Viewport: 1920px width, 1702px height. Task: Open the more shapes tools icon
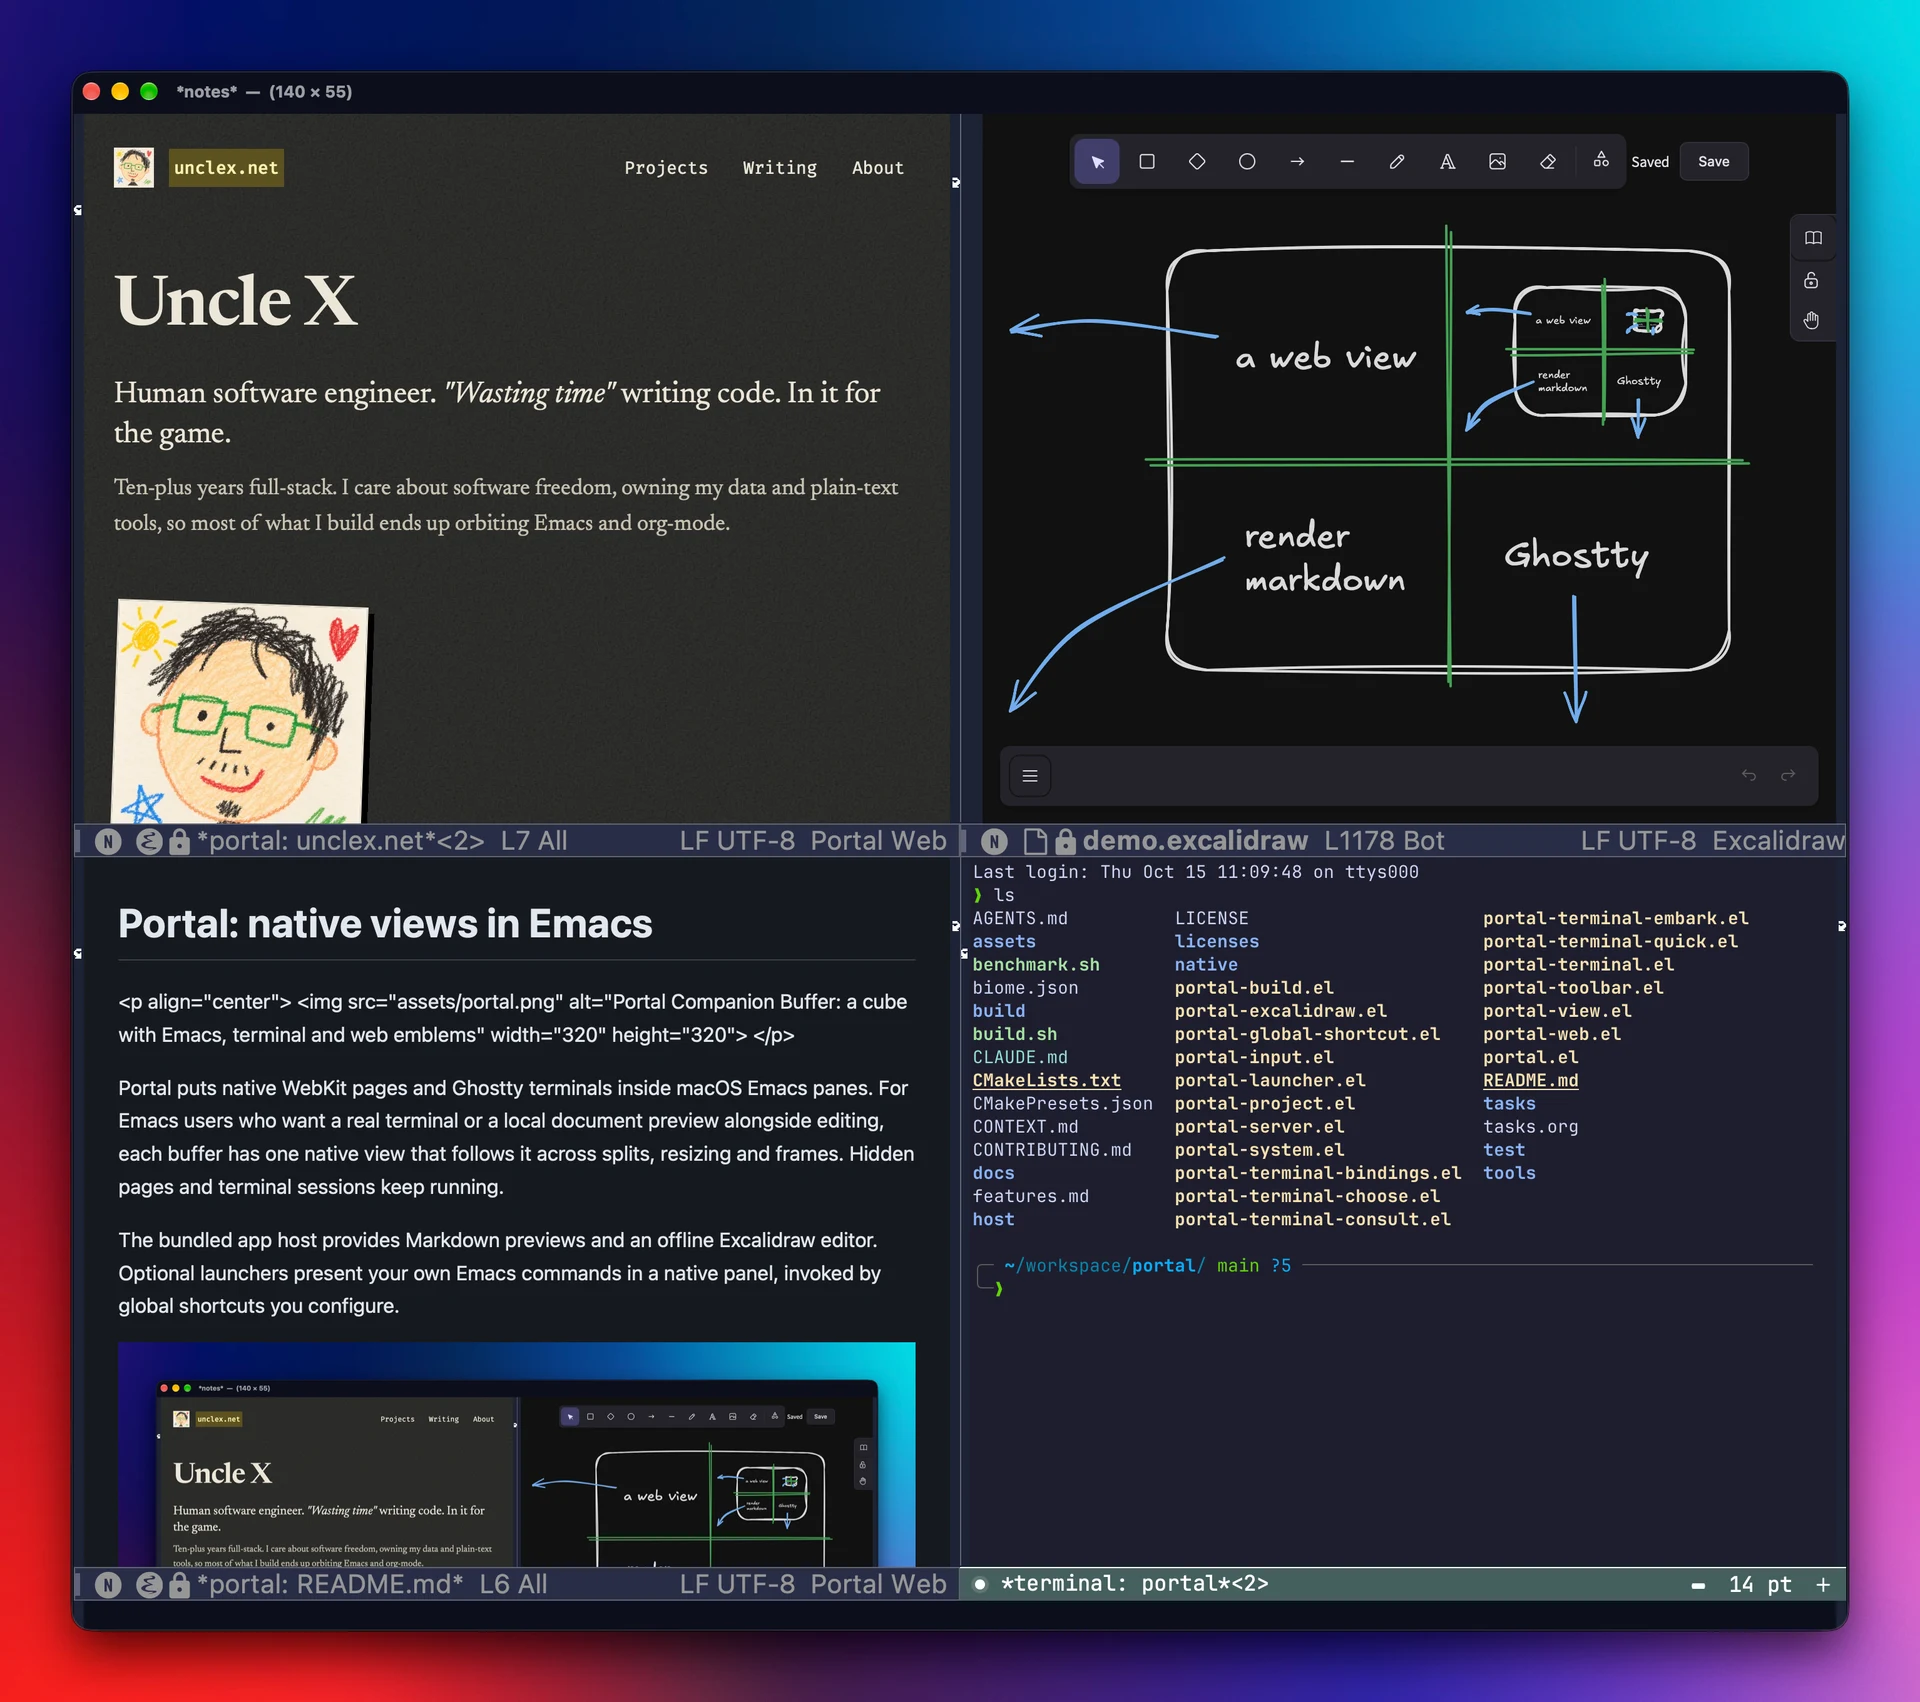tap(1601, 160)
